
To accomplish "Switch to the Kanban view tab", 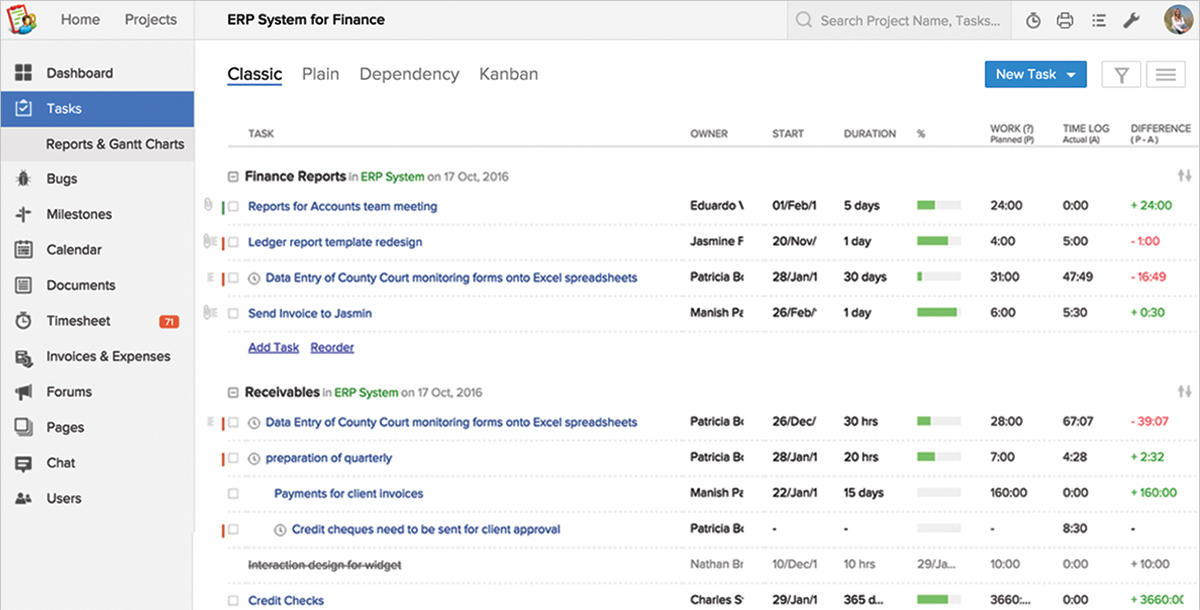I will (x=508, y=74).
